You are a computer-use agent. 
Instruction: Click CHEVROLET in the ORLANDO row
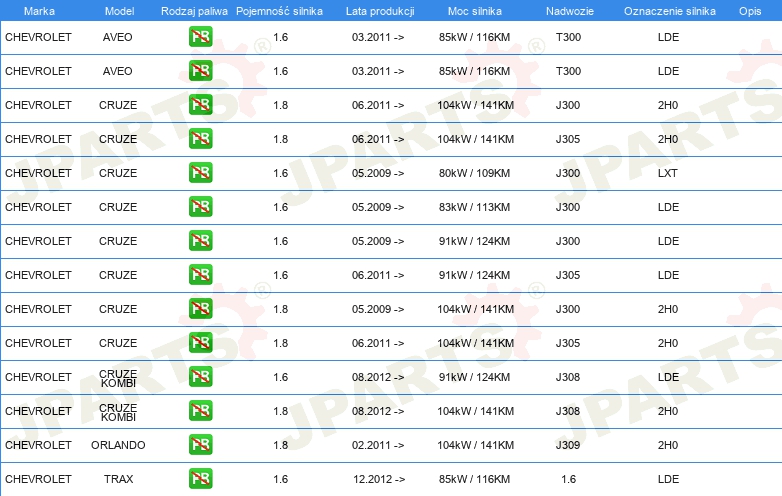[x=38, y=445]
